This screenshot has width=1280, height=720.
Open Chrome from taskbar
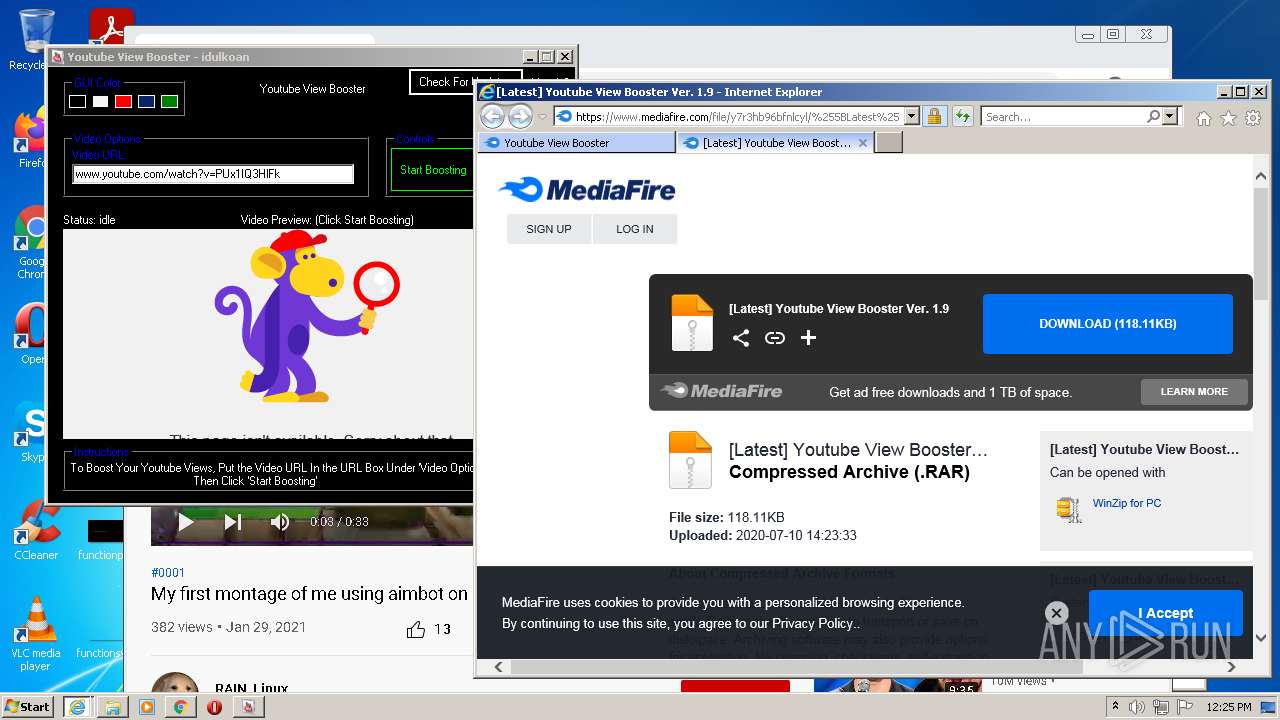[x=181, y=707]
